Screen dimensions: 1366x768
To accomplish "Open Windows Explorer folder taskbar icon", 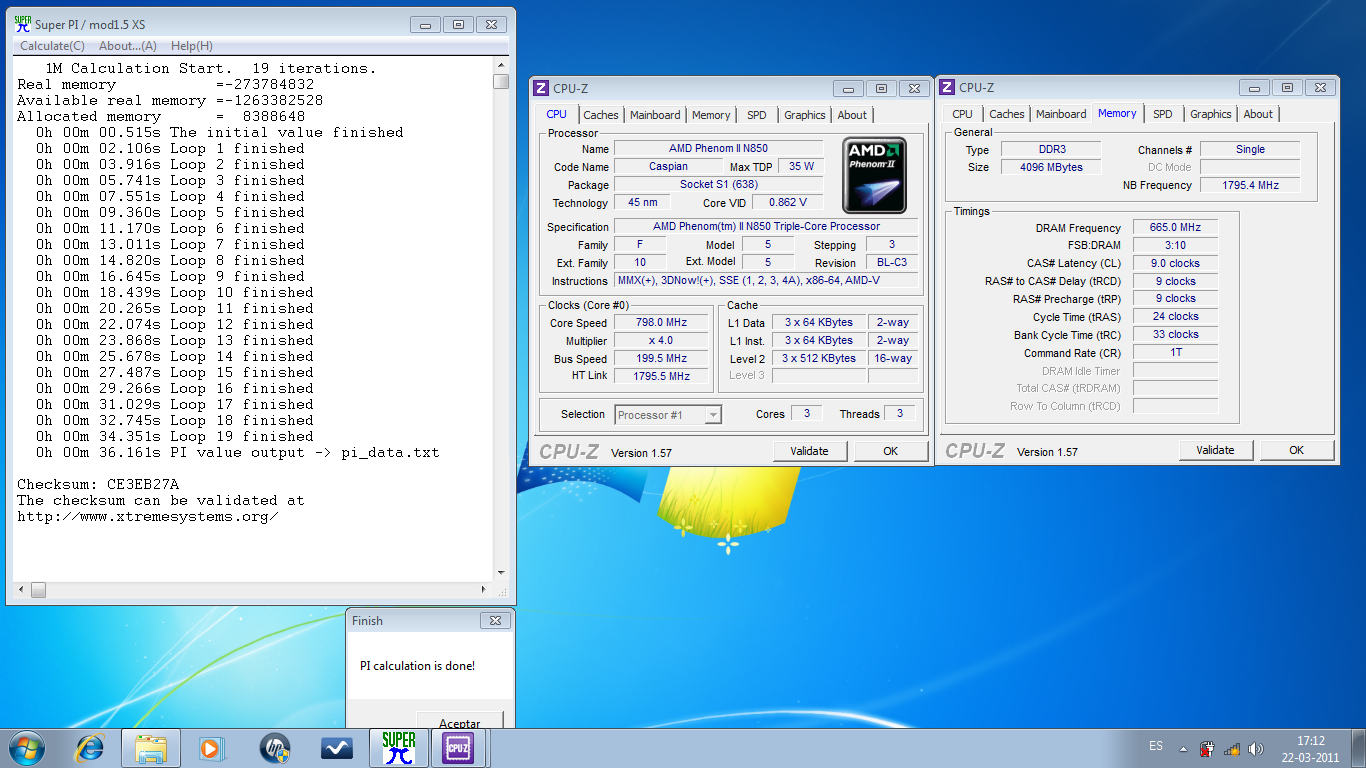I will pos(150,747).
